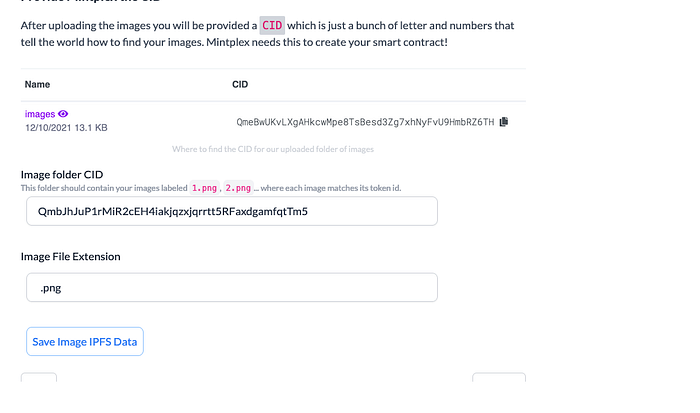Click the Name column header
700x413 pixels.
[x=37, y=85]
